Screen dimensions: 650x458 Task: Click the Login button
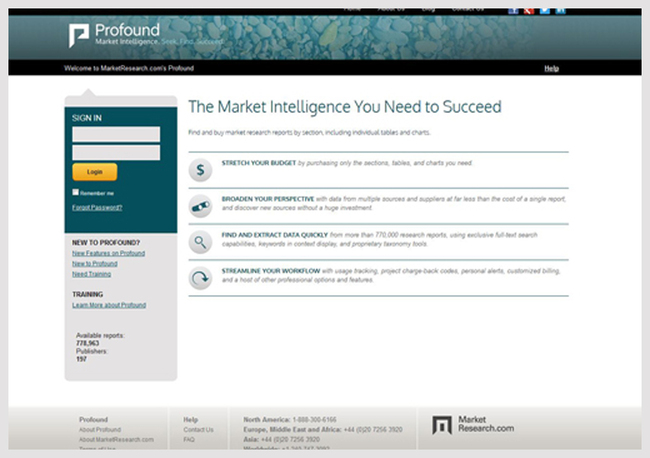coord(95,172)
